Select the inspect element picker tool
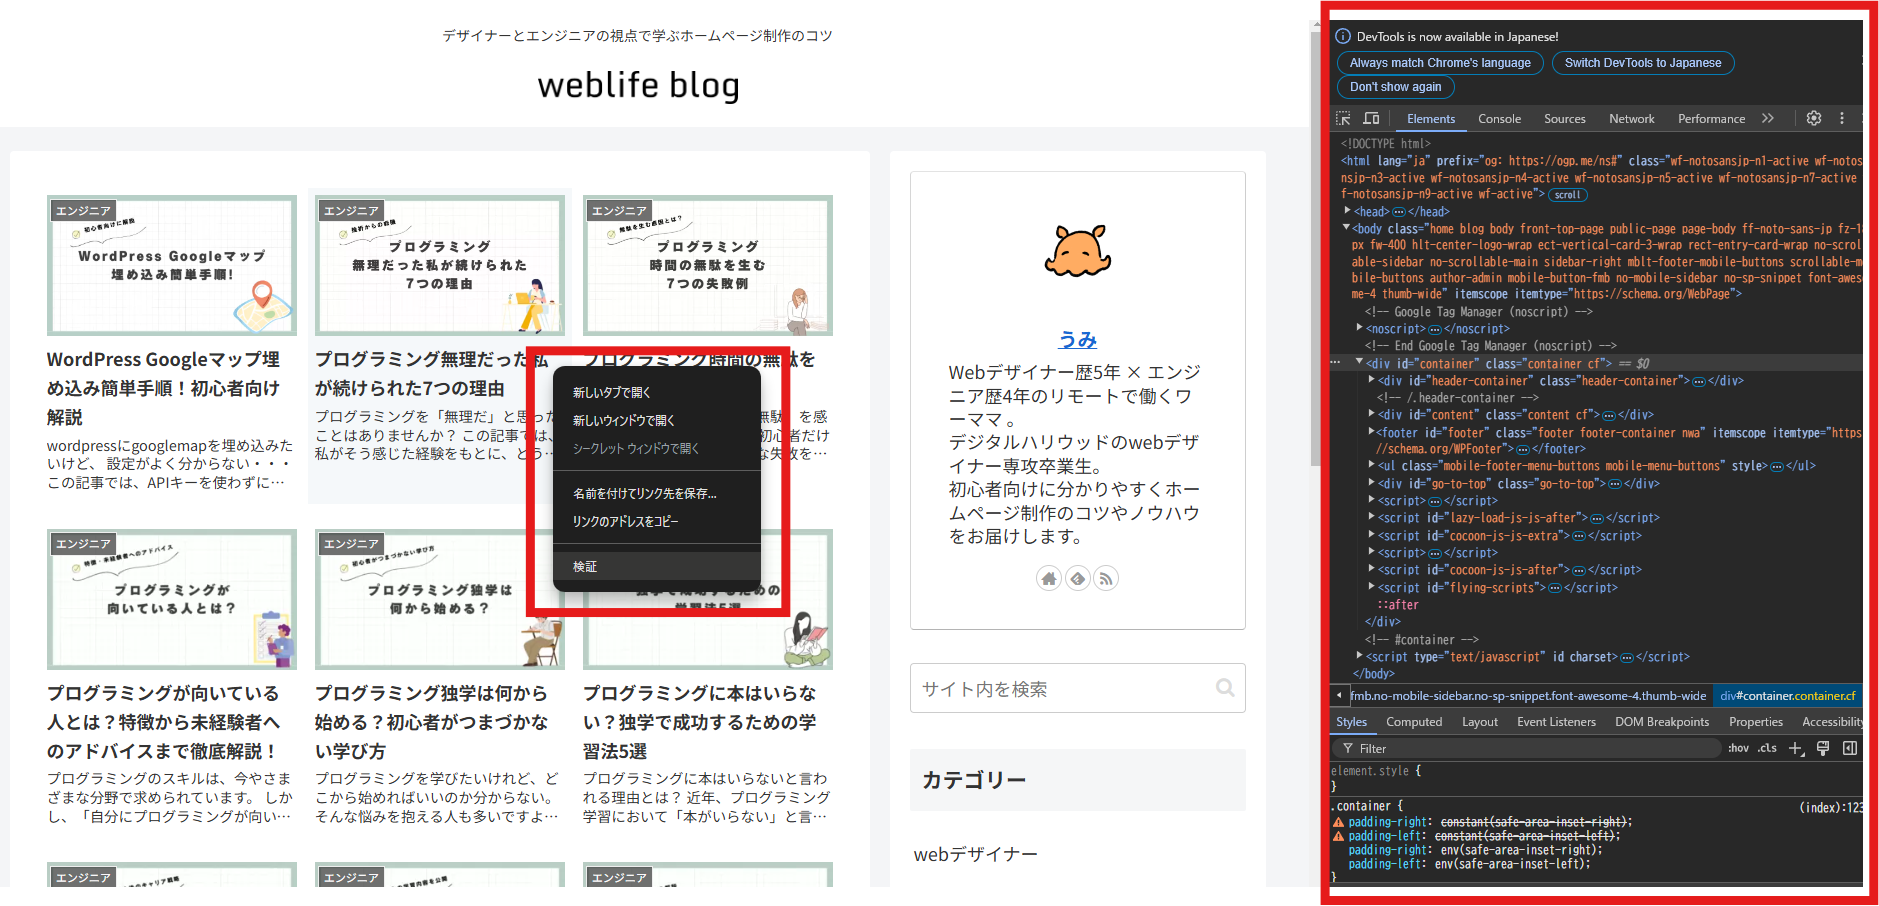 [1343, 118]
